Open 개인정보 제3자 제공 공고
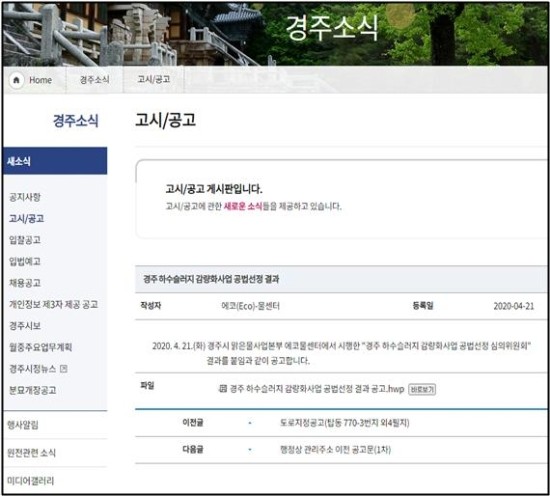Screen dimensions: 550x496 53,304
